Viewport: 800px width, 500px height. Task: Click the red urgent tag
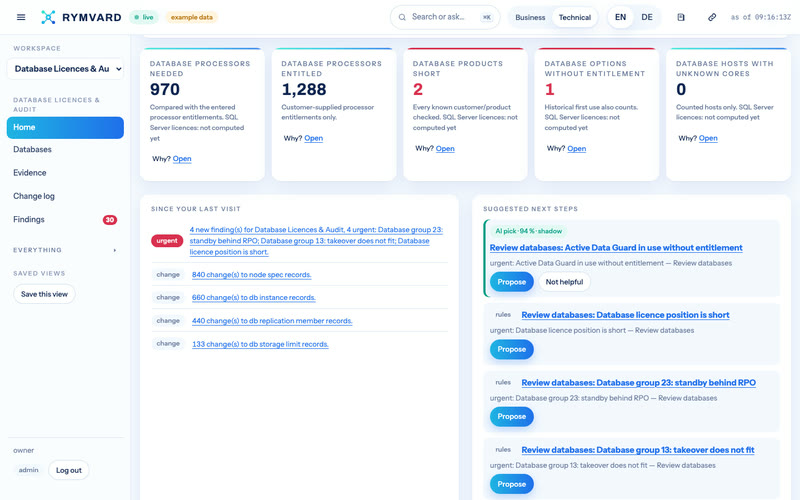167,241
